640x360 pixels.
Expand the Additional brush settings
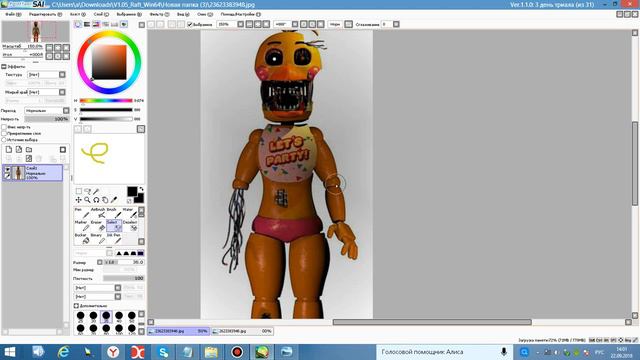click(x=76, y=306)
